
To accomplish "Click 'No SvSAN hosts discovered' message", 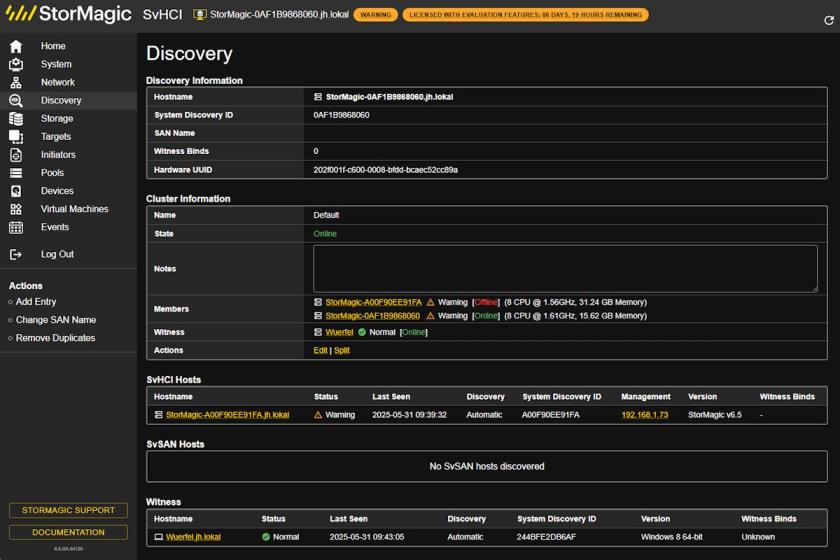I will pyautogui.click(x=486, y=467).
